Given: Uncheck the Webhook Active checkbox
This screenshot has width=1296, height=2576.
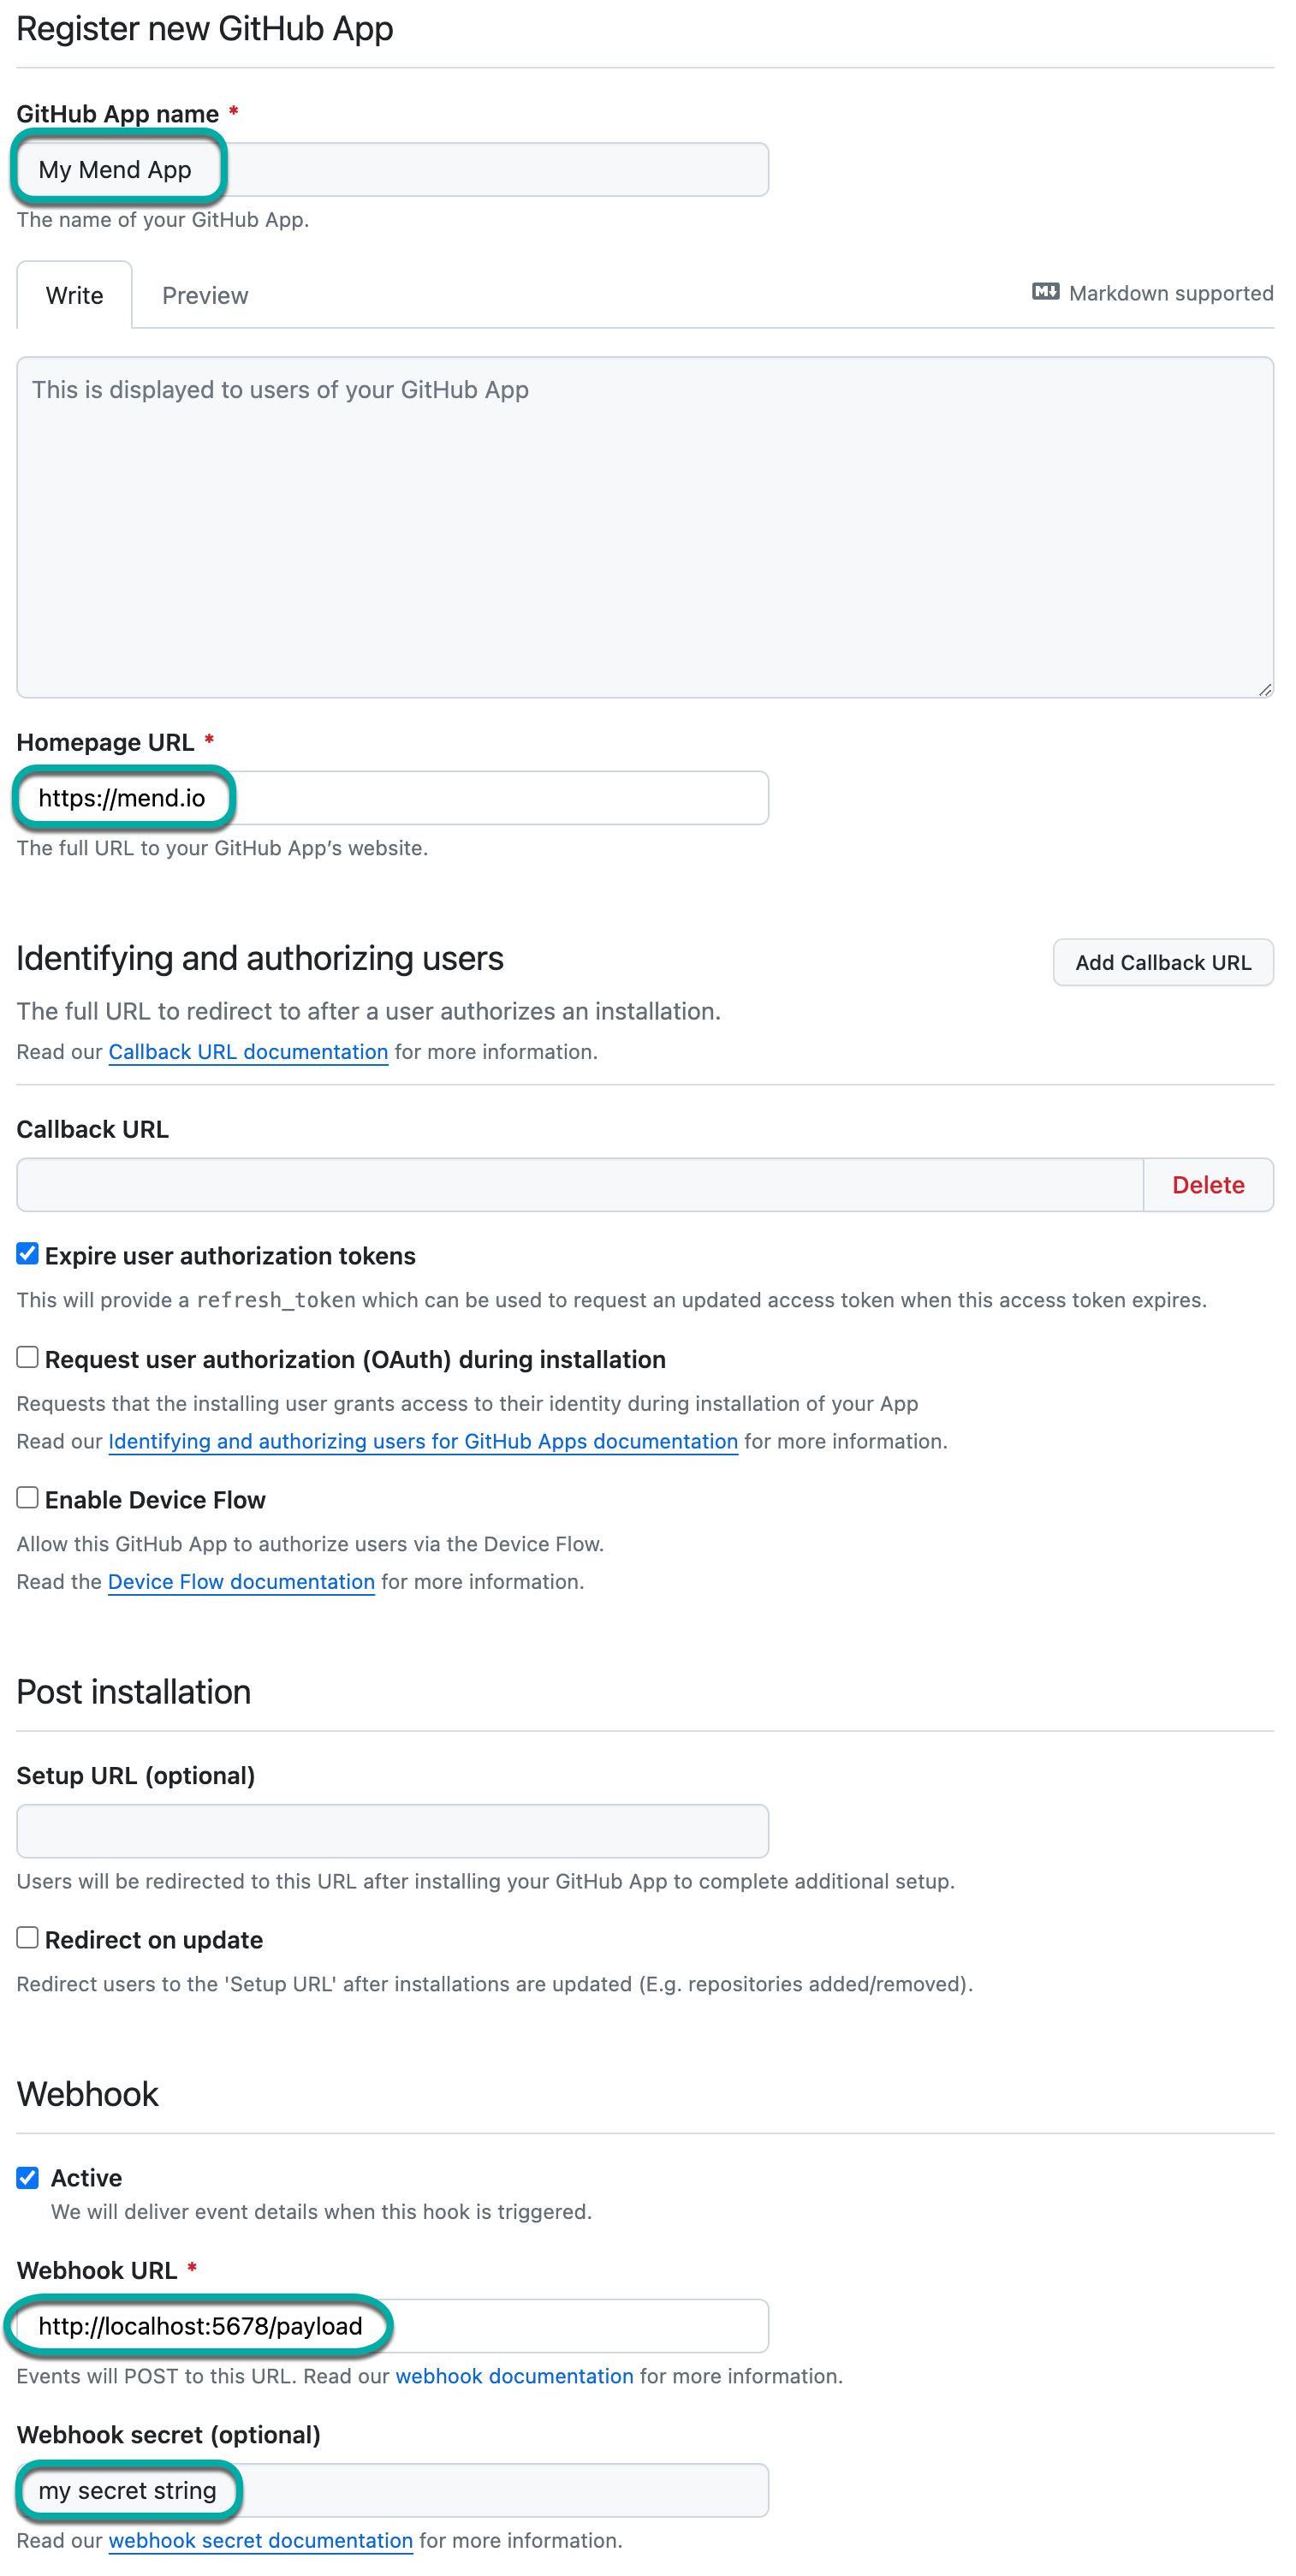Looking at the screenshot, I should 28,2177.
